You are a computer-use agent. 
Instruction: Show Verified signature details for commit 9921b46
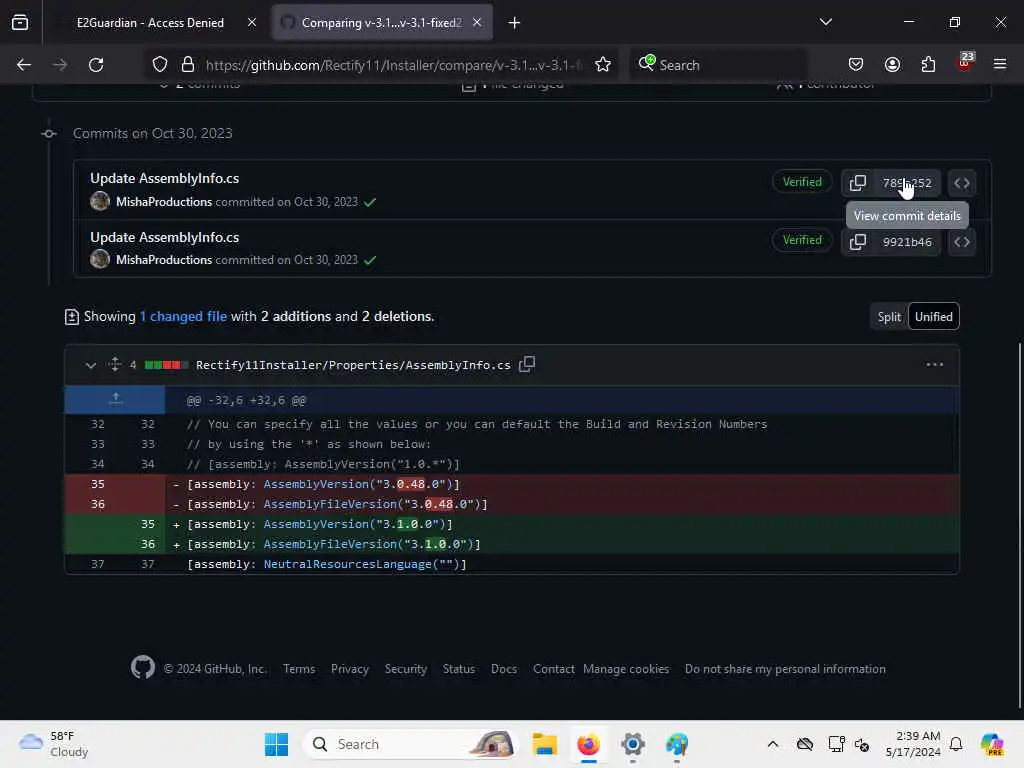802,240
